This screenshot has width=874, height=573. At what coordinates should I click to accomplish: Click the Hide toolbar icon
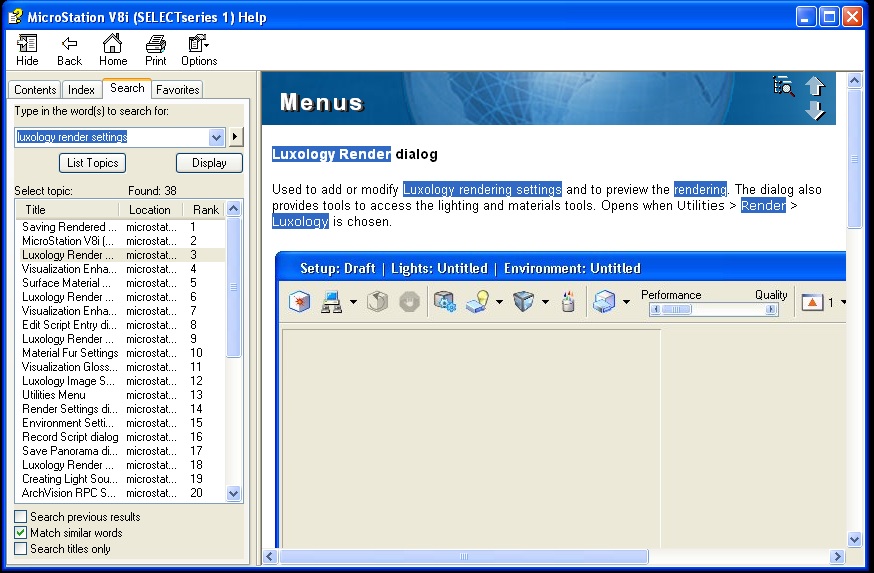click(x=27, y=50)
